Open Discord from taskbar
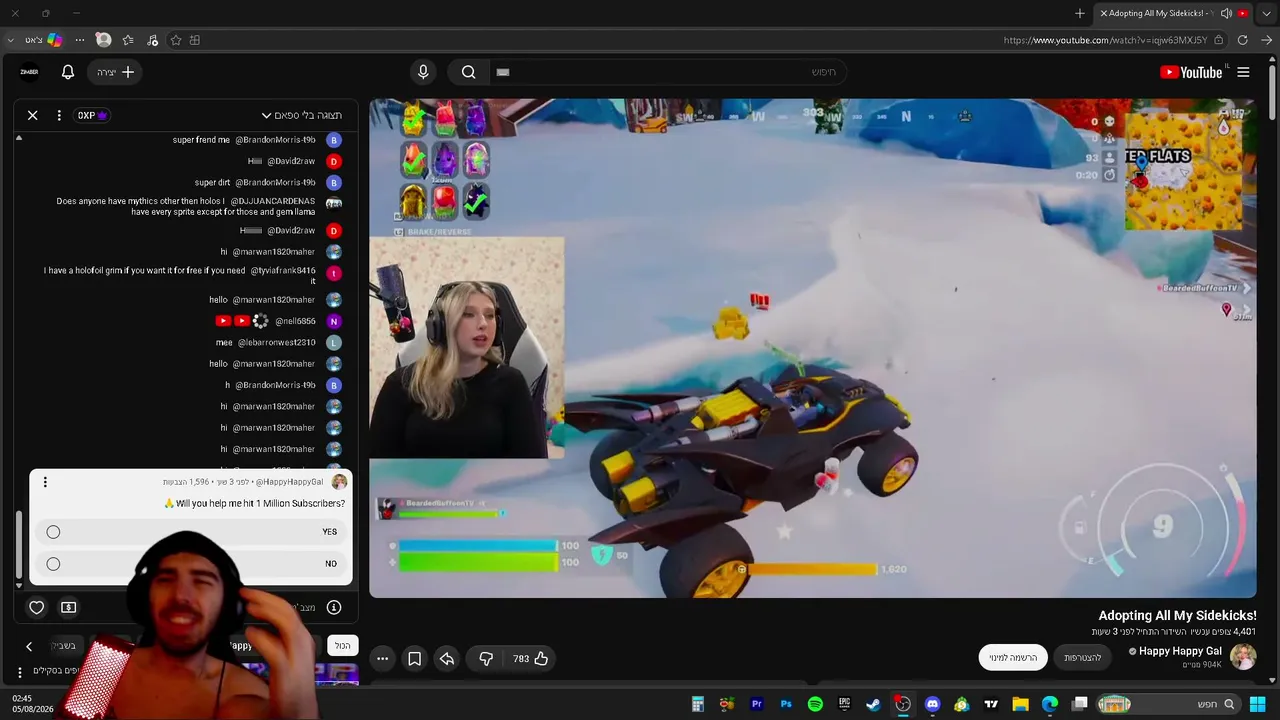The width and height of the screenshot is (1280, 720). pyautogui.click(x=933, y=704)
